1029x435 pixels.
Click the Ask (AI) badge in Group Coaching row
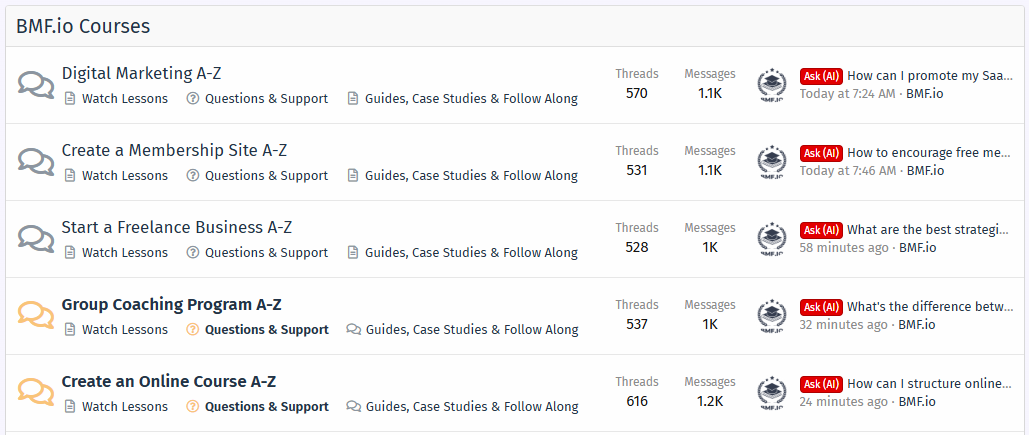pos(821,306)
